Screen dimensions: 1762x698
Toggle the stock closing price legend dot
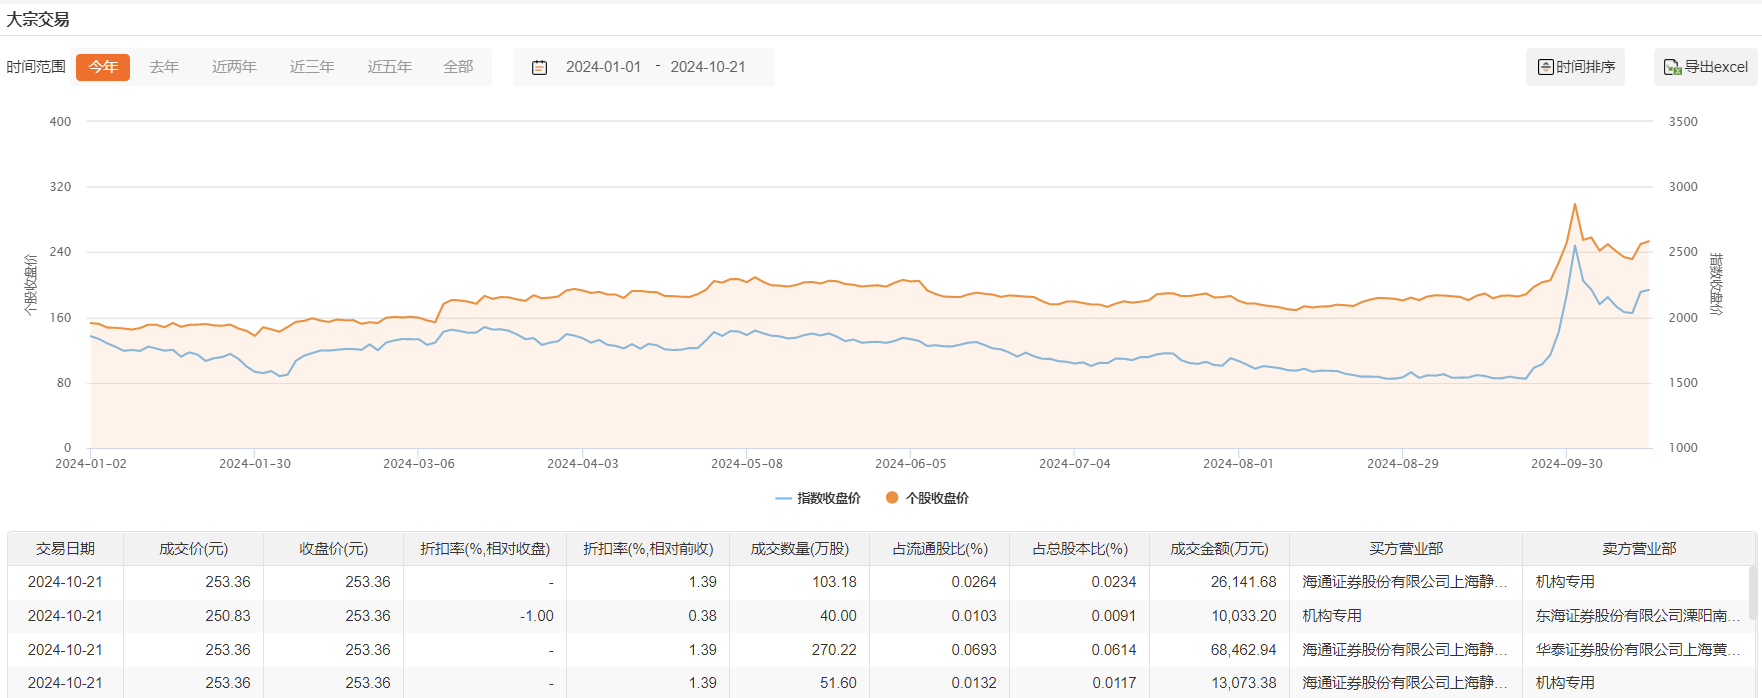pyautogui.click(x=892, y=498)
